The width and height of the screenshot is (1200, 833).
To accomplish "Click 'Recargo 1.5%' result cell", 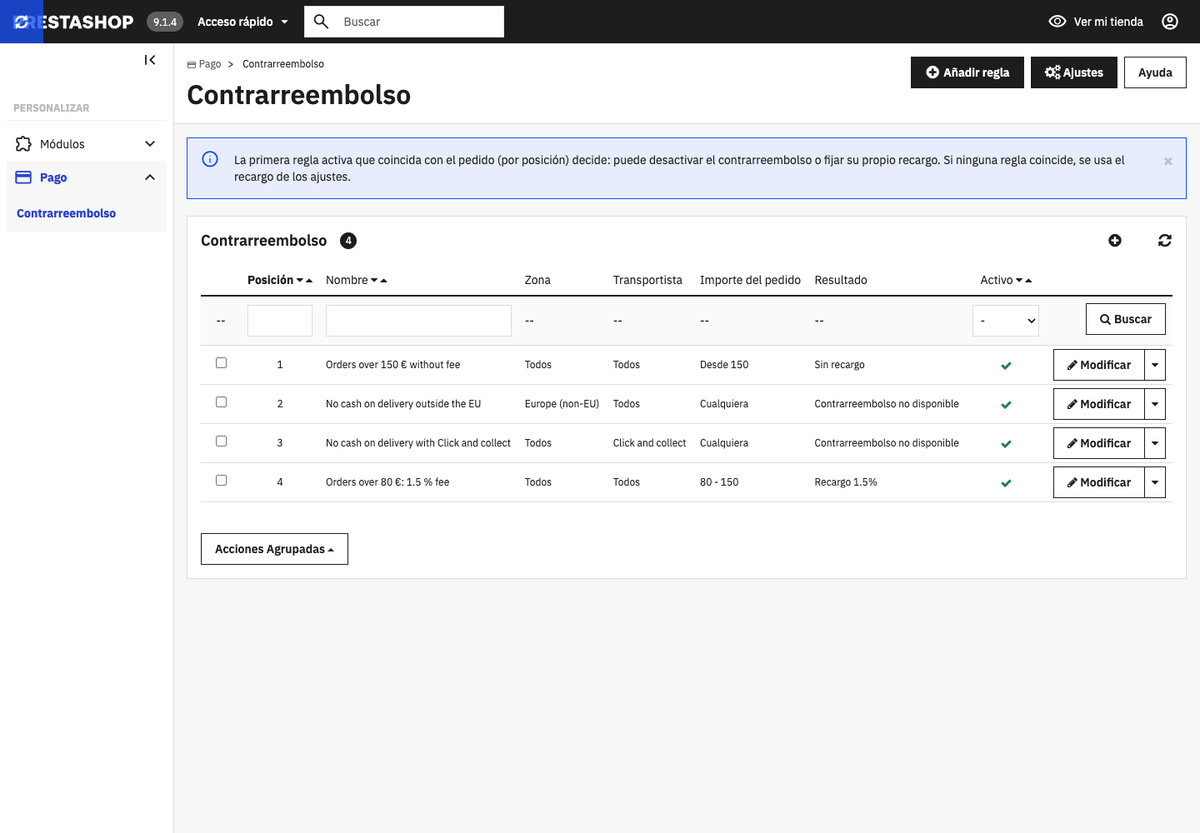I will coord(846,482).
